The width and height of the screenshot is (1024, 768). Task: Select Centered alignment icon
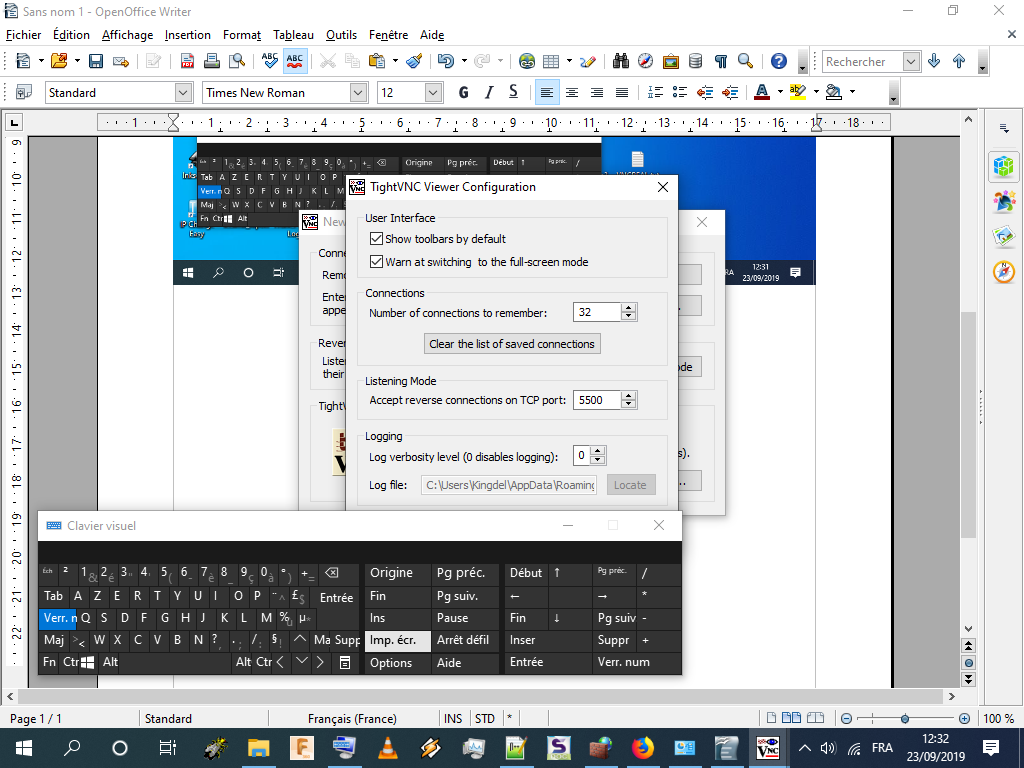571,93
